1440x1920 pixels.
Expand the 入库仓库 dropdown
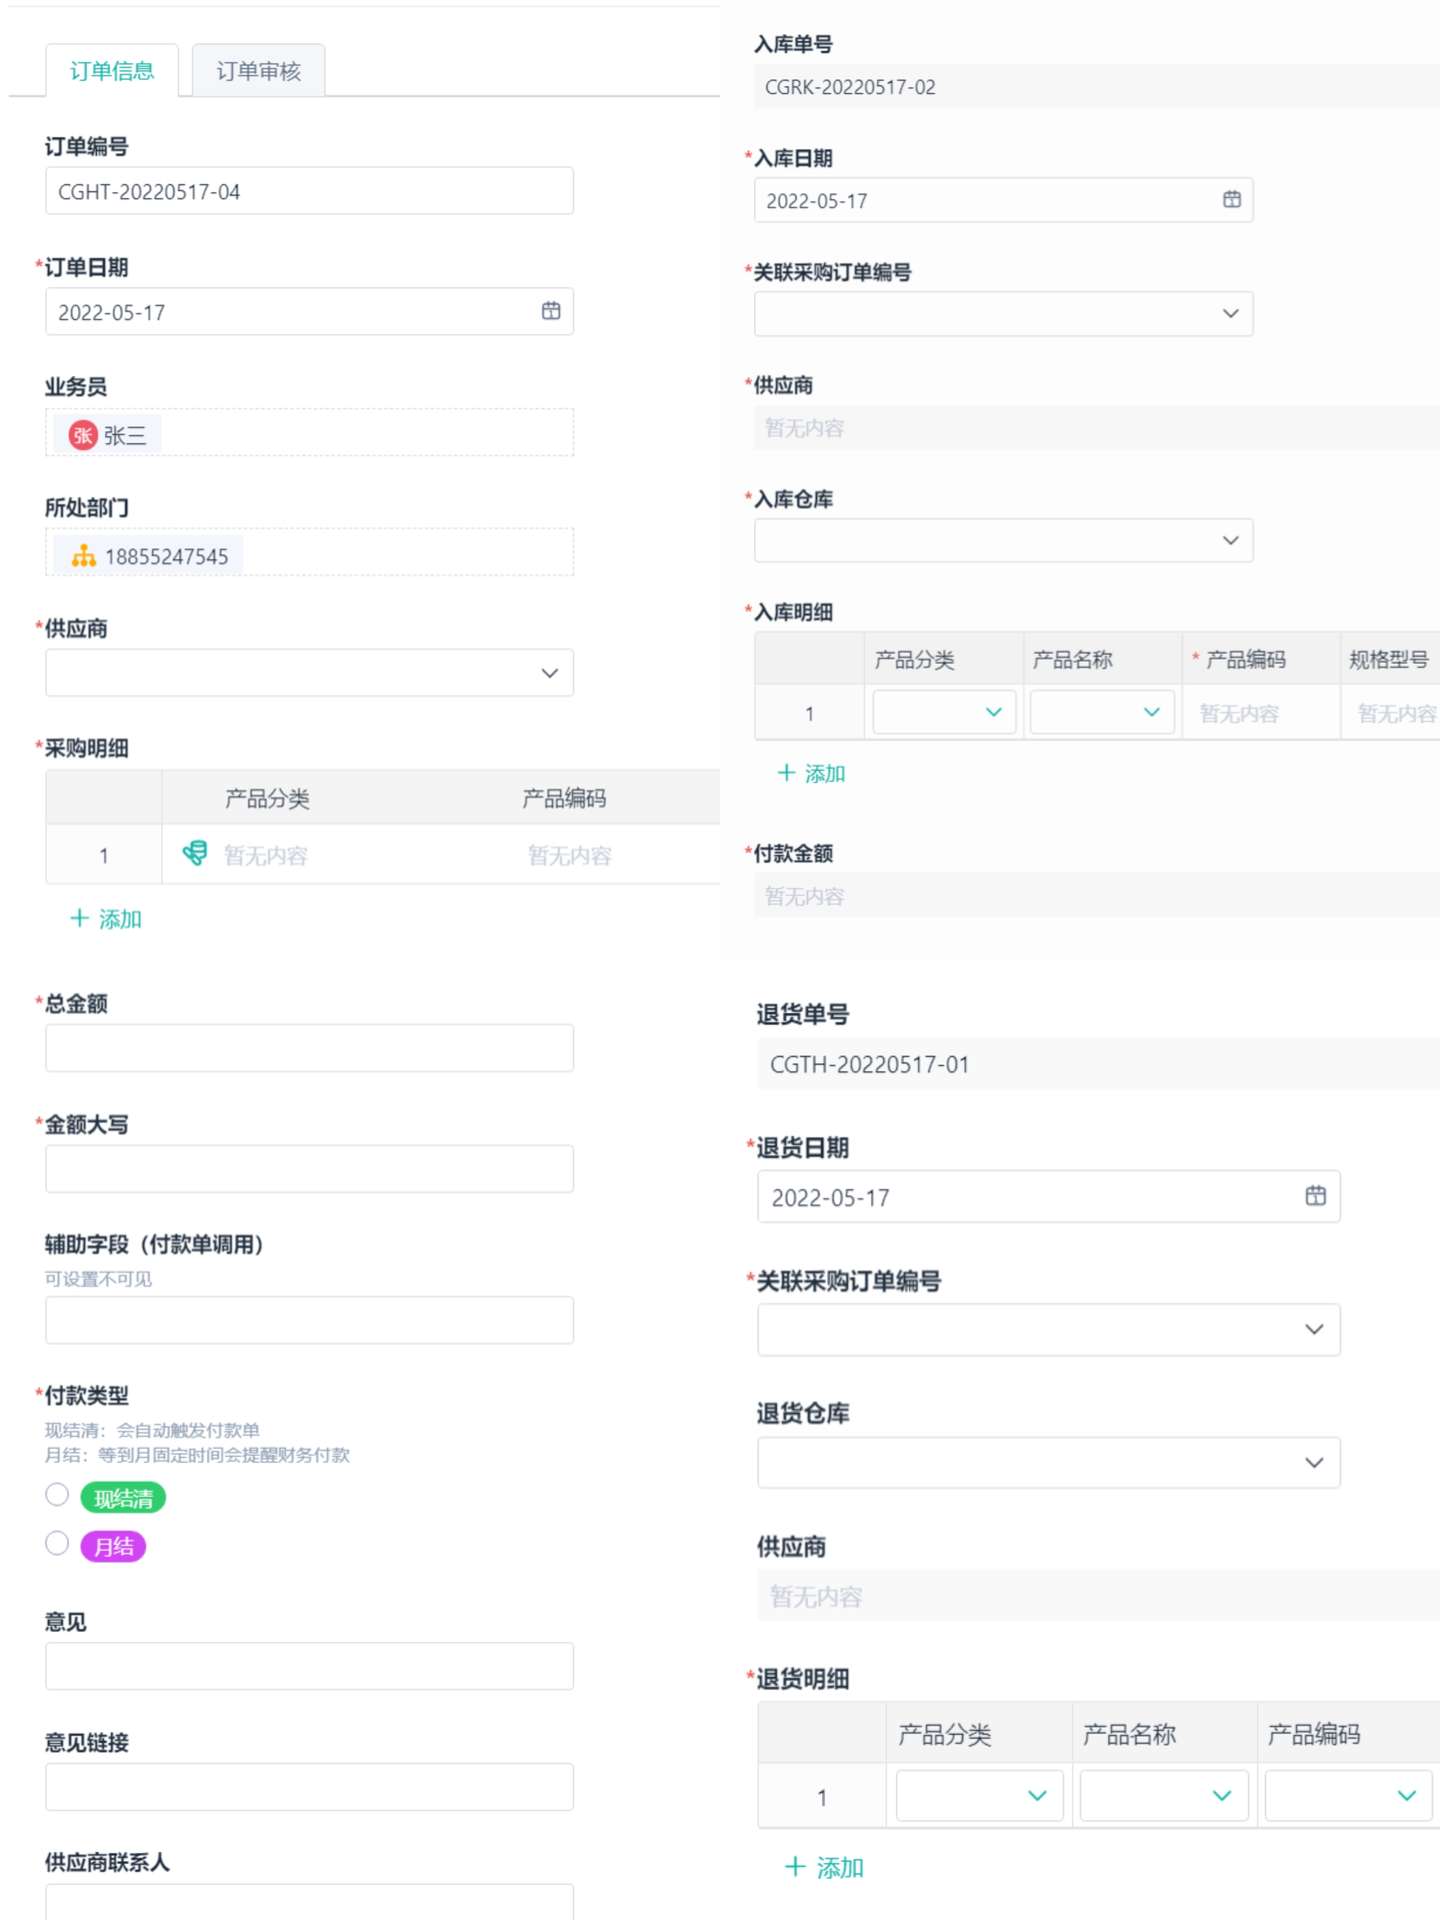pos(1003,540)
